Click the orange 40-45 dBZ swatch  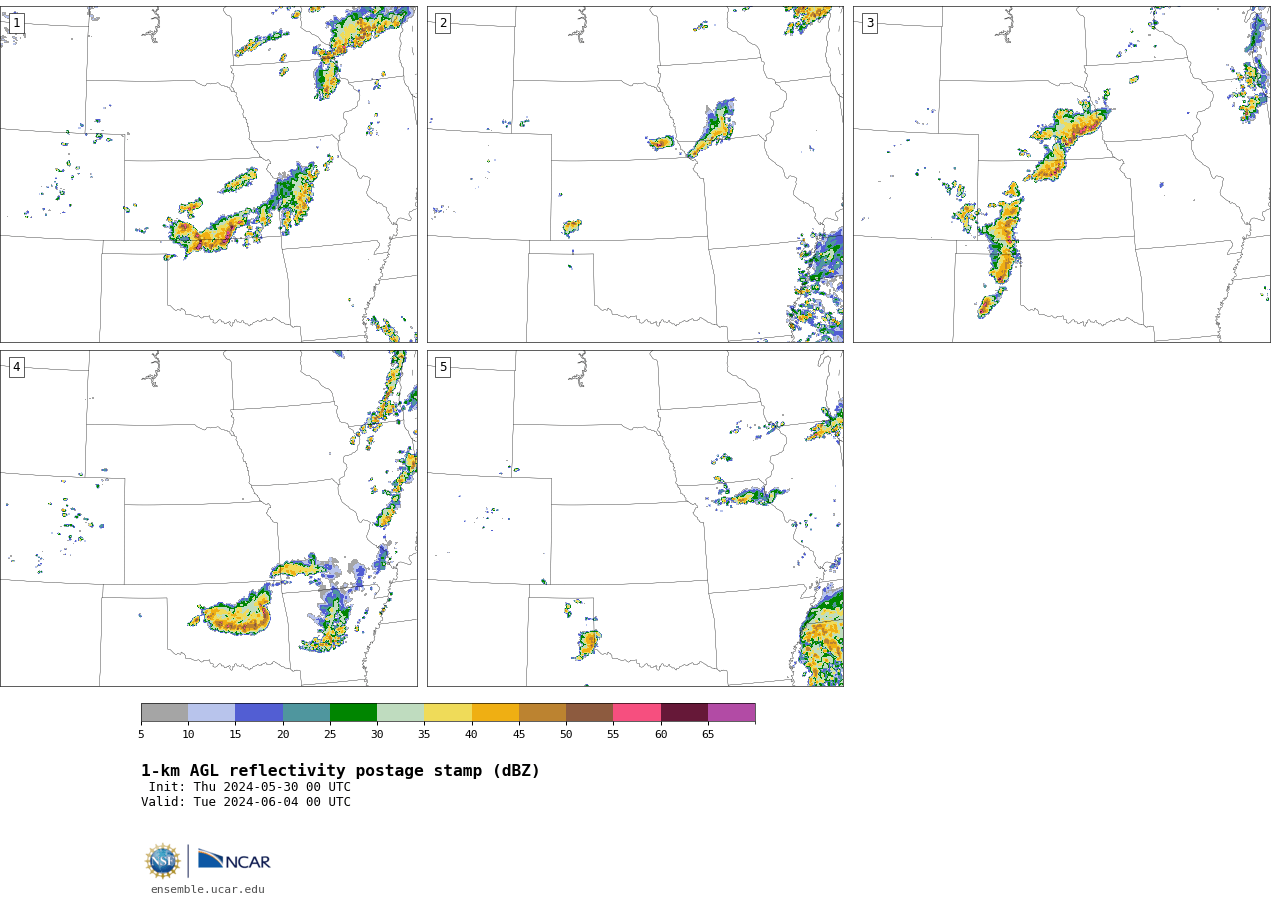[495, 712]
